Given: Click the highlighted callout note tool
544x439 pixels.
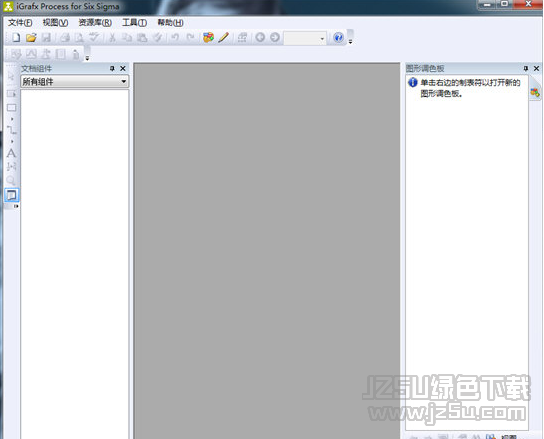Looking at the screenshot, I should click(x=11, y=195).
